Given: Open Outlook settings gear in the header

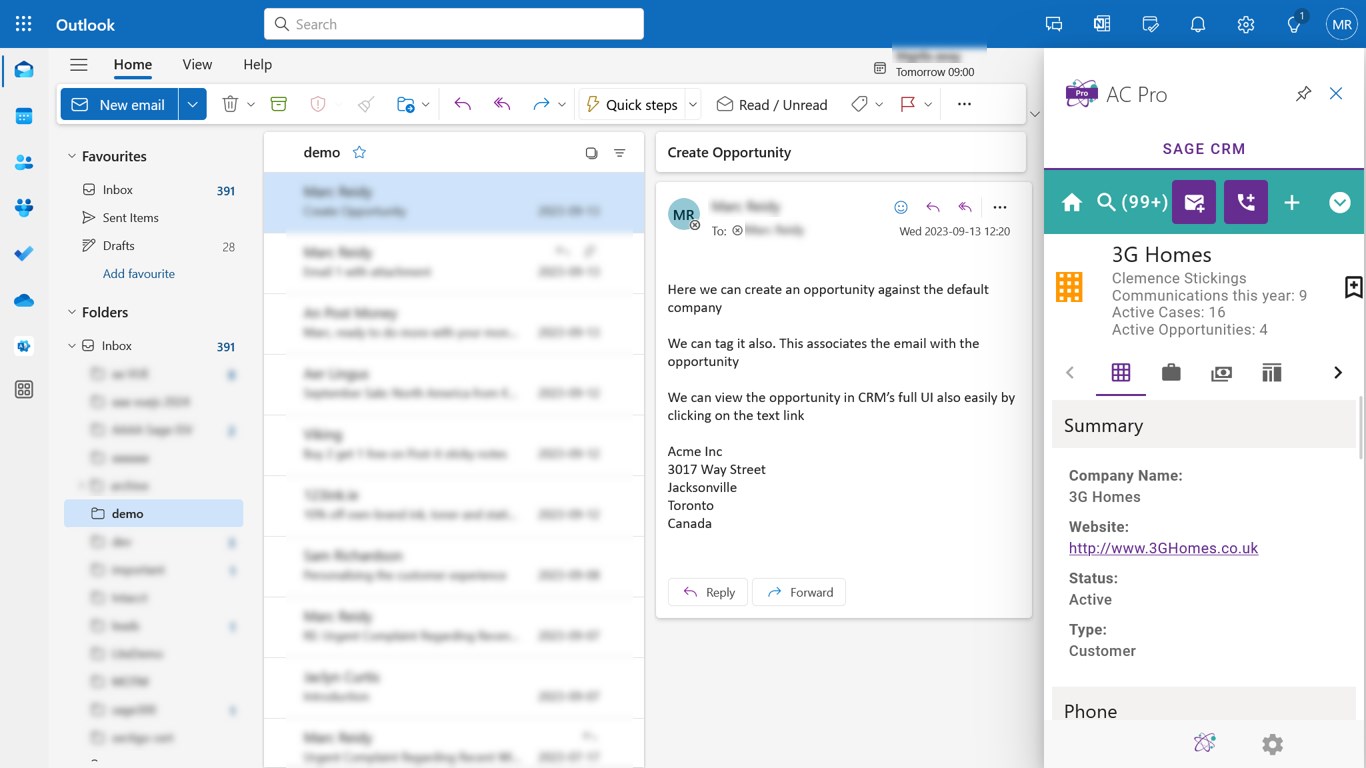Looking at the screenshot, I should tap(1246, 24).
